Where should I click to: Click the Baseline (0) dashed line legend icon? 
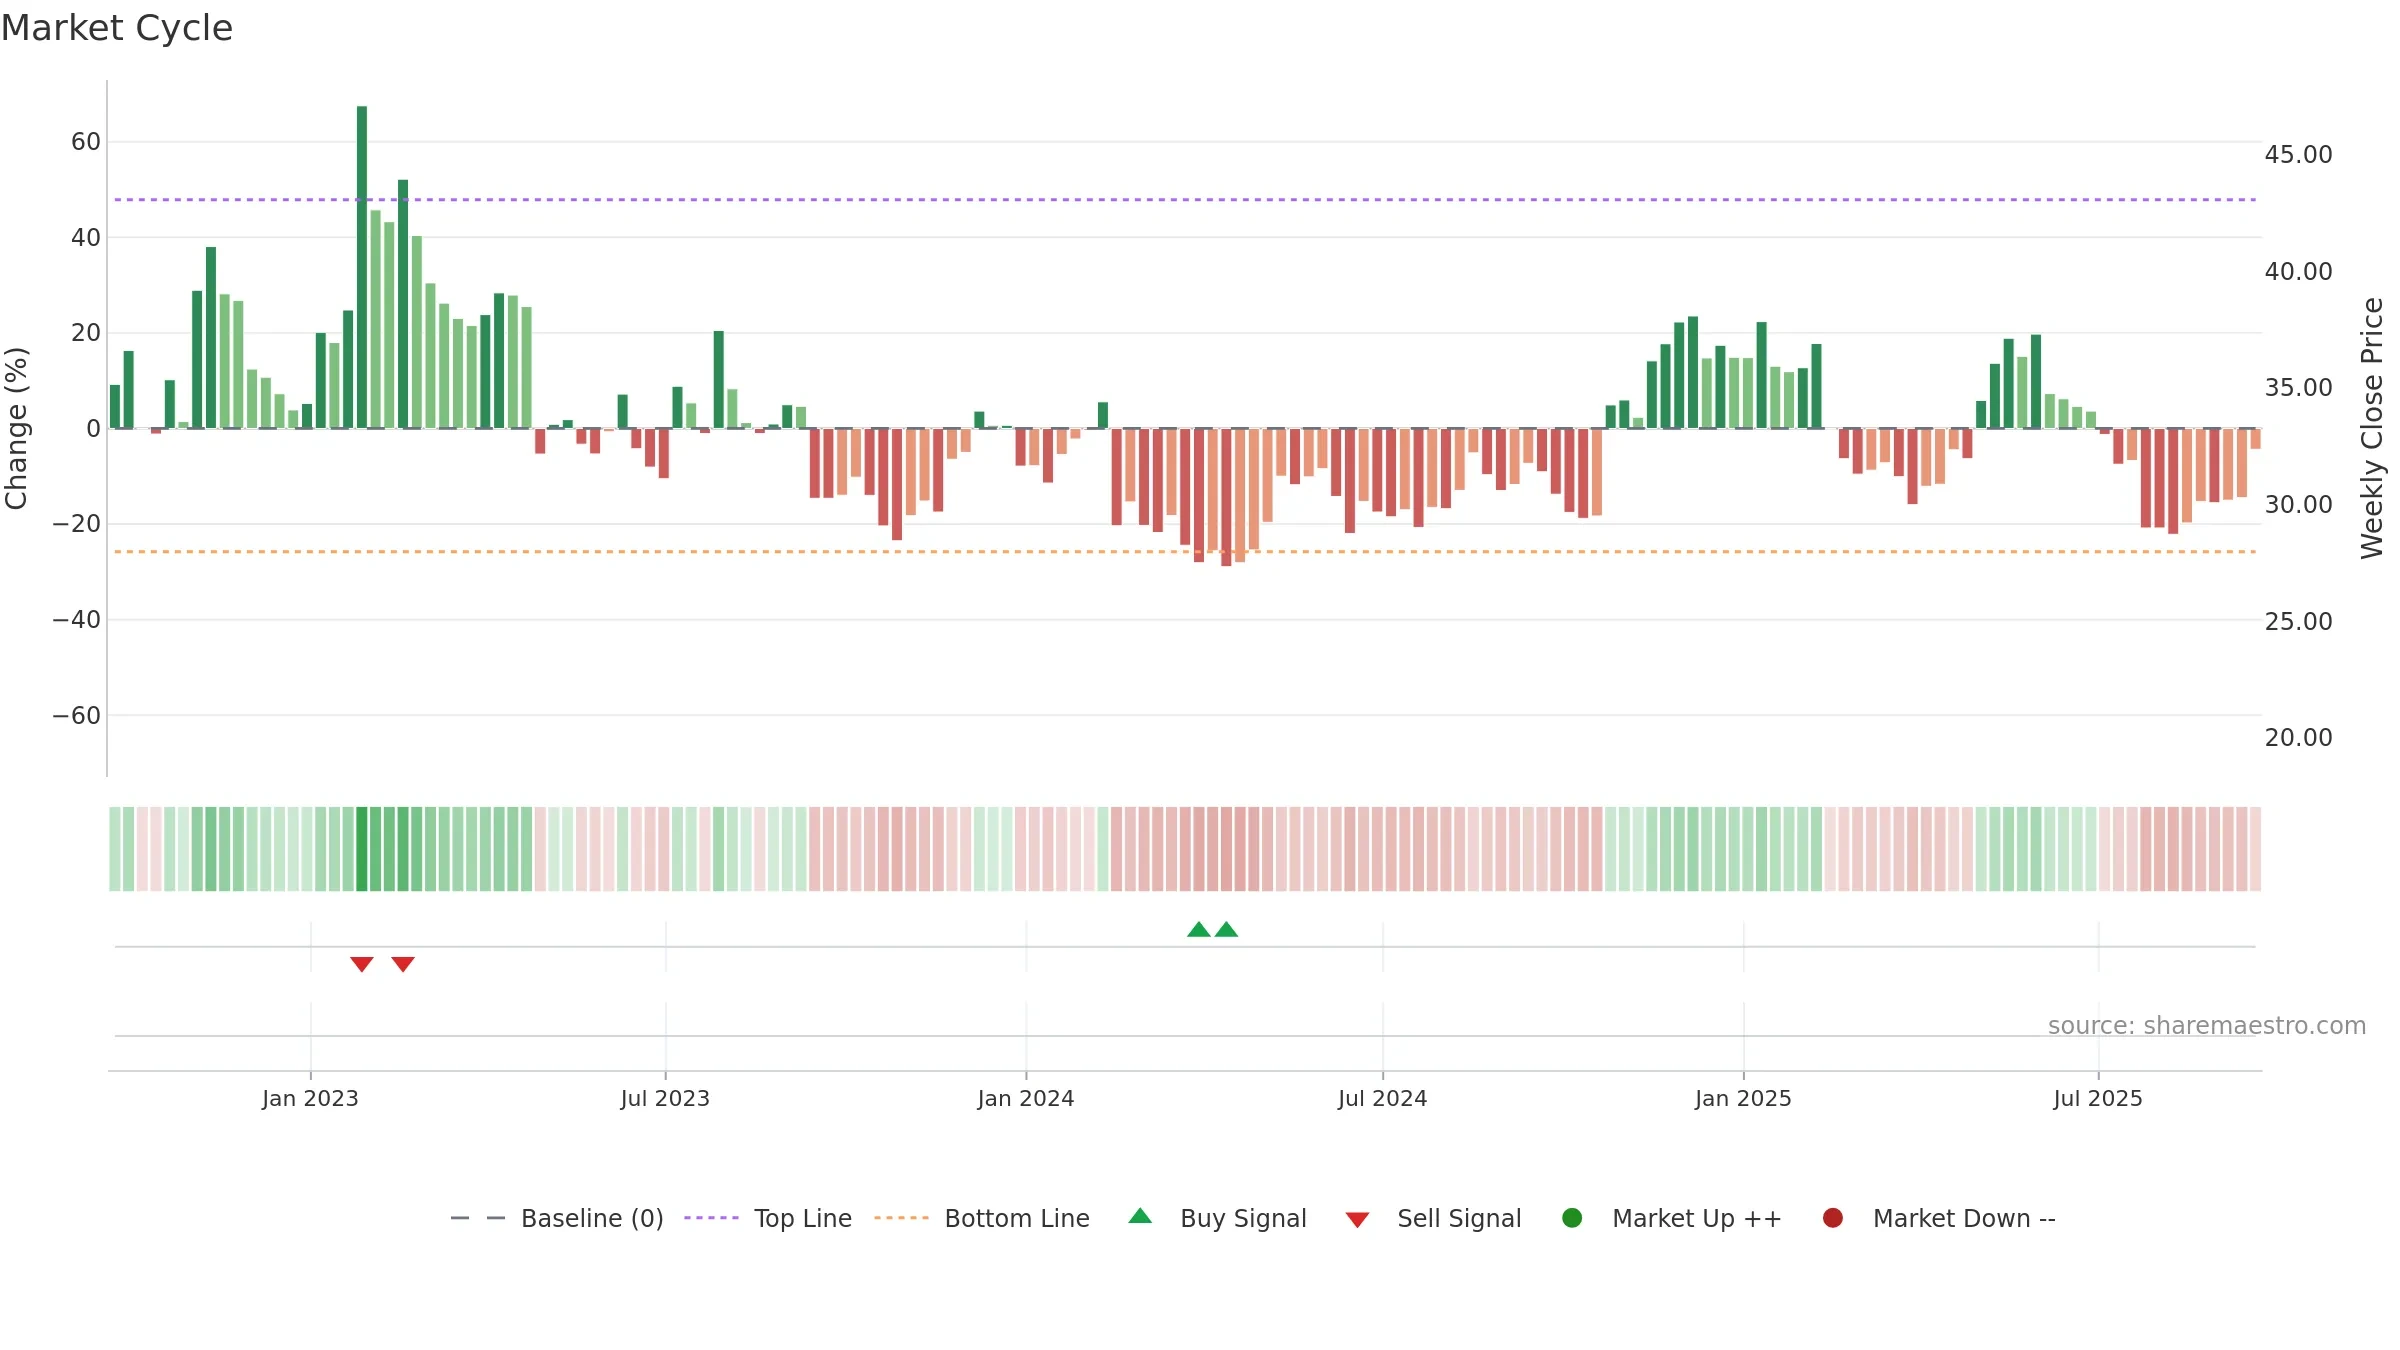click(478, 1218)
